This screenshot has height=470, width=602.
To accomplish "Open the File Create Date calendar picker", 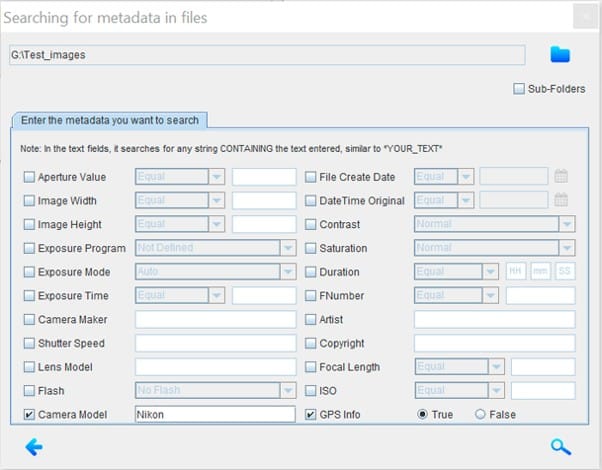I will [x=561, y=177].
